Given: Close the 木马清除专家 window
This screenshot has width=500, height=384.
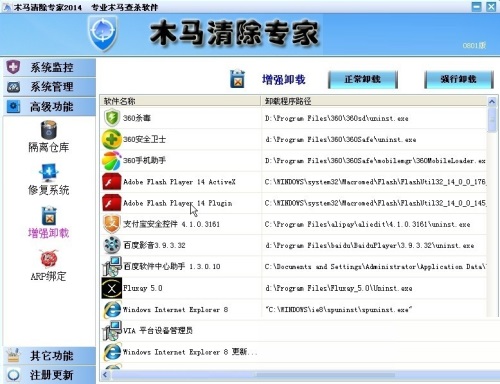Looking at the screenshot, I should pyautogui.click(x=491, y=6).
